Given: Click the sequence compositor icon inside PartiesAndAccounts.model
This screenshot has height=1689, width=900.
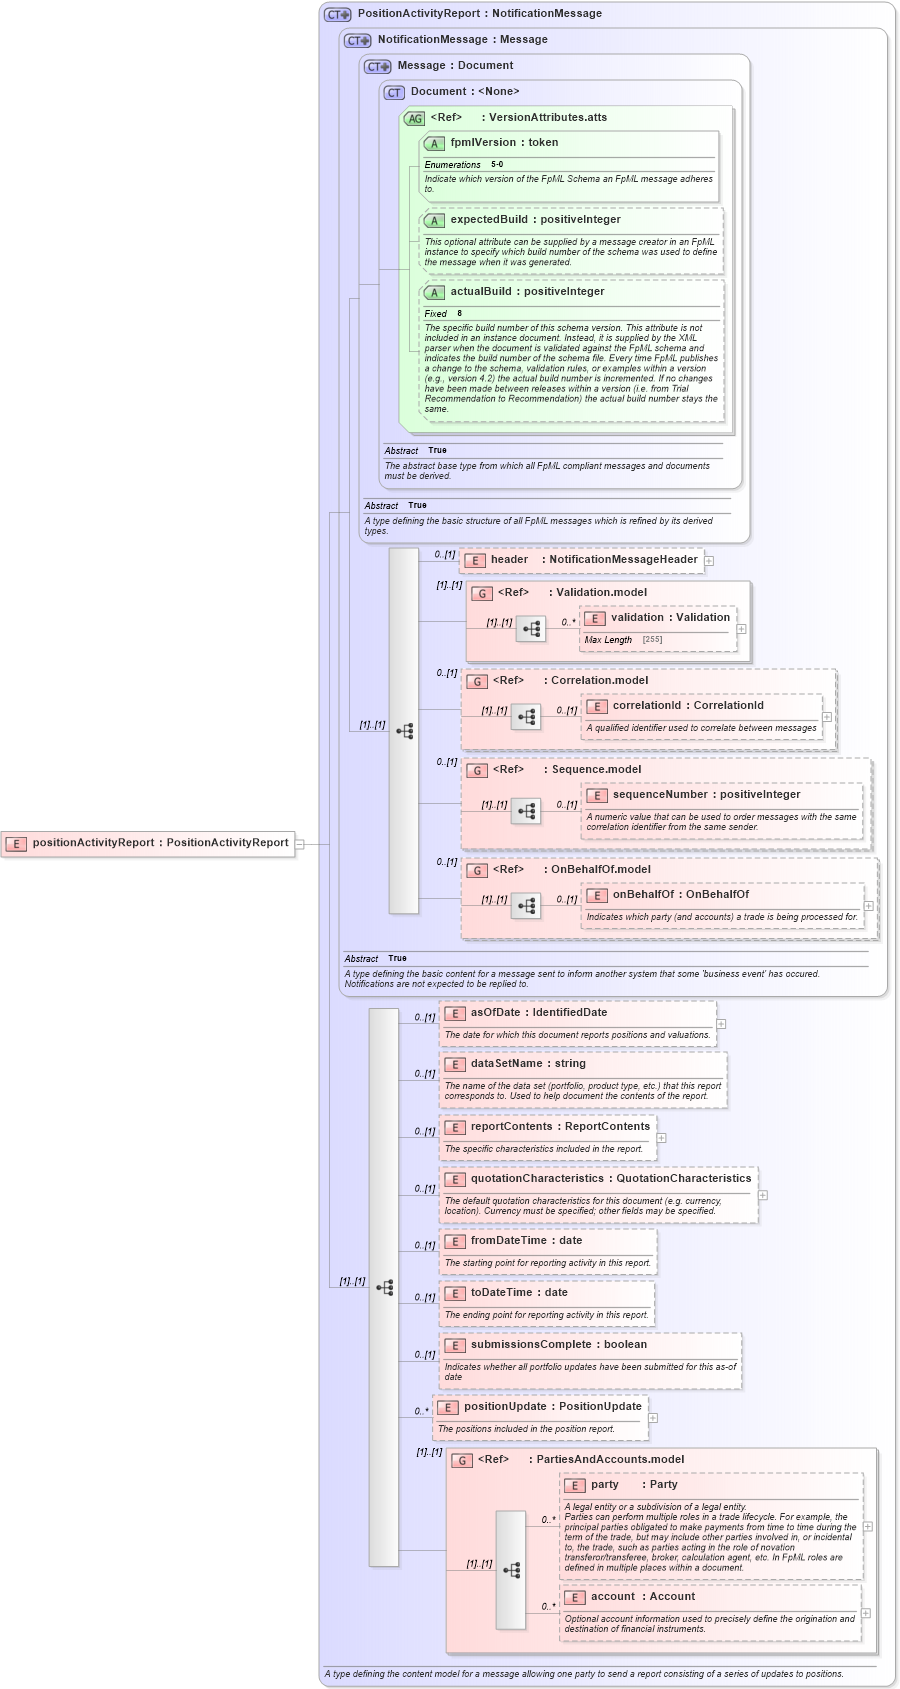Looking at the screenshot, I should tap(511, 1570).
